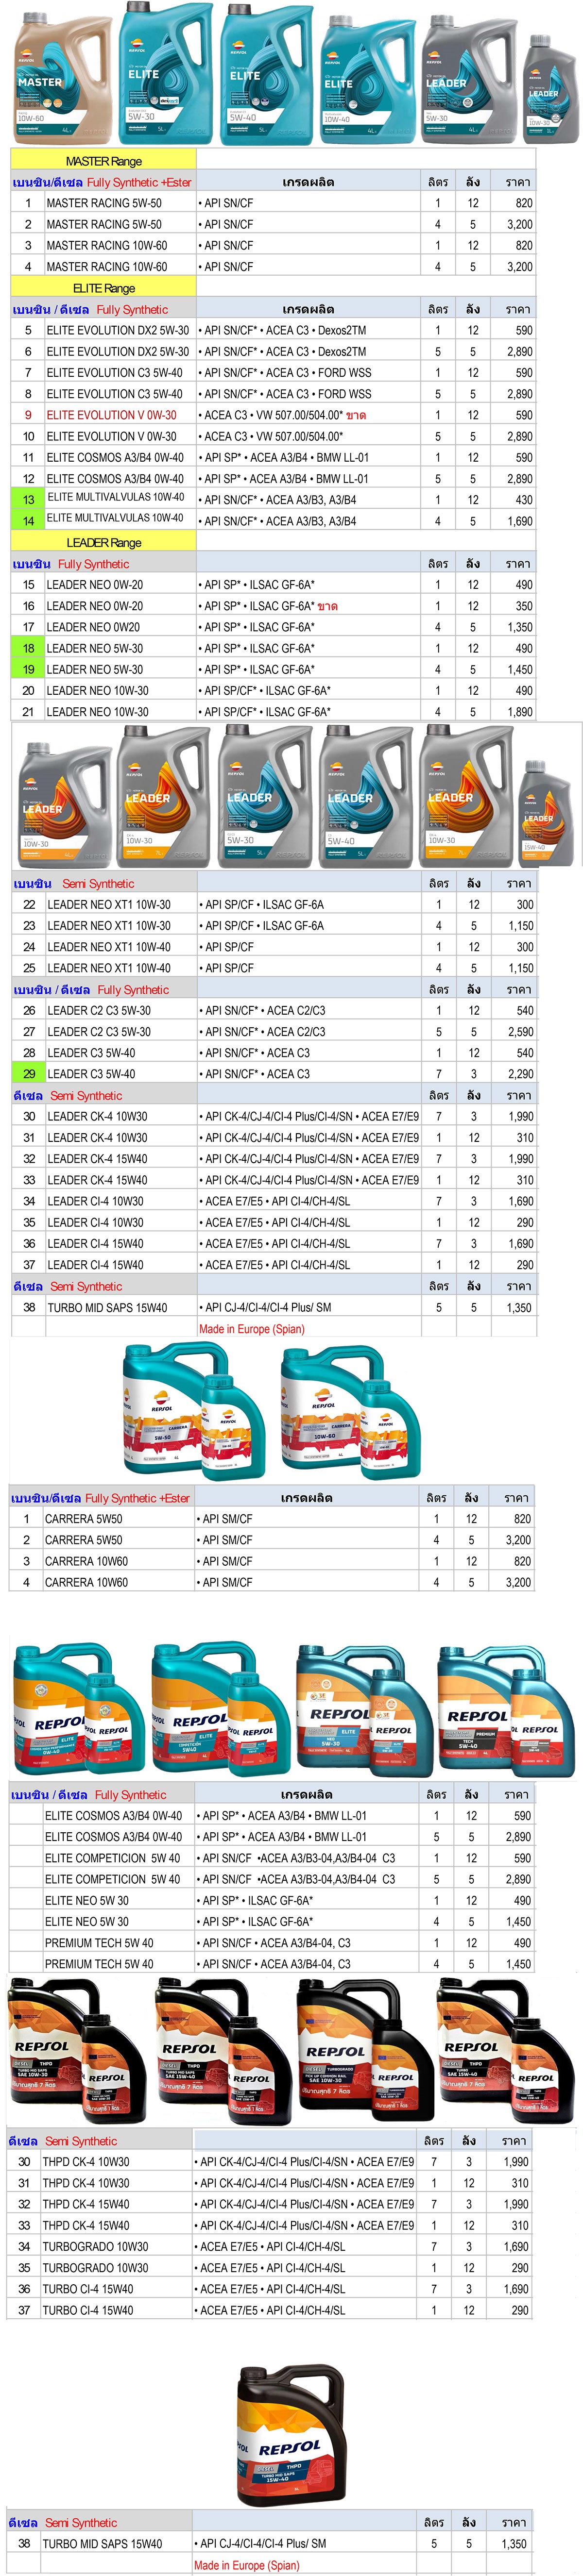Viewport: 583px width, 2576px height.
Task: Click the price "430"
Action: tap(523, 499)
